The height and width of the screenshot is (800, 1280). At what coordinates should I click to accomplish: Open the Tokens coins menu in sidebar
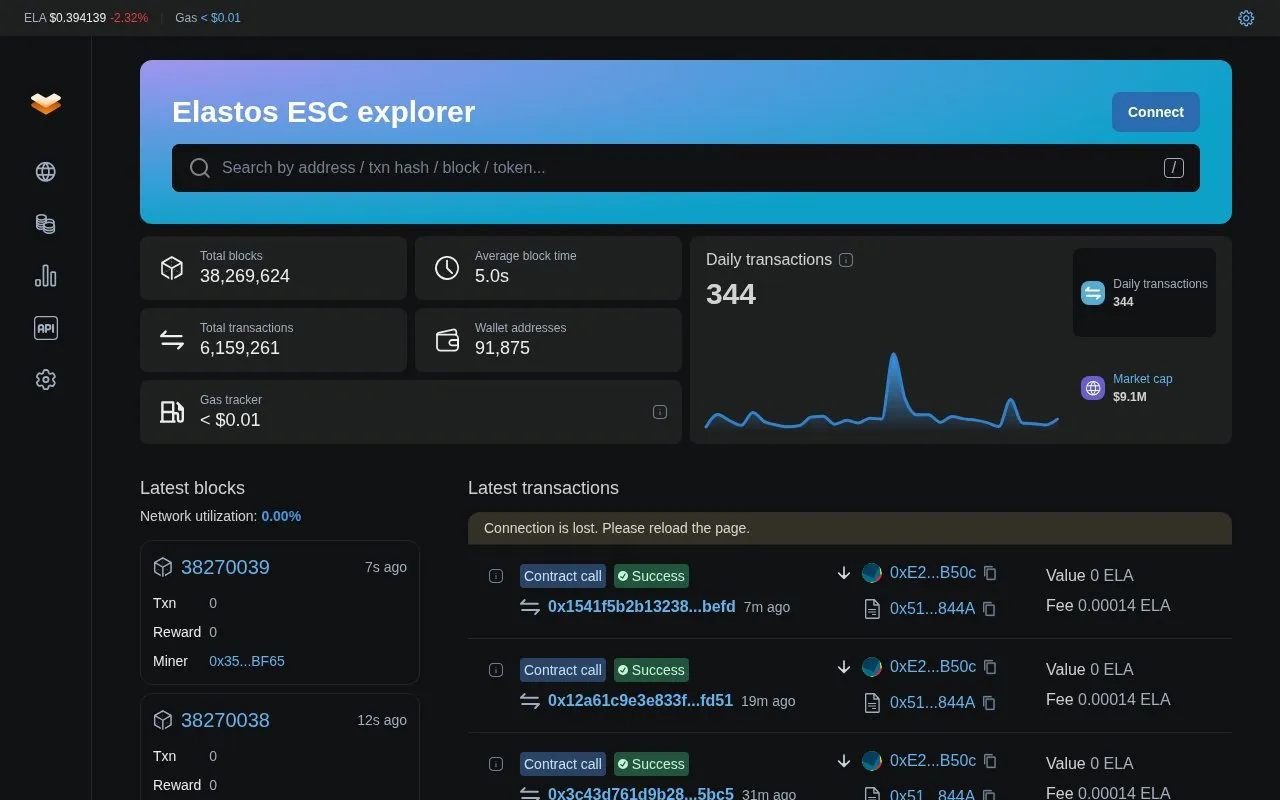[46, 224]
